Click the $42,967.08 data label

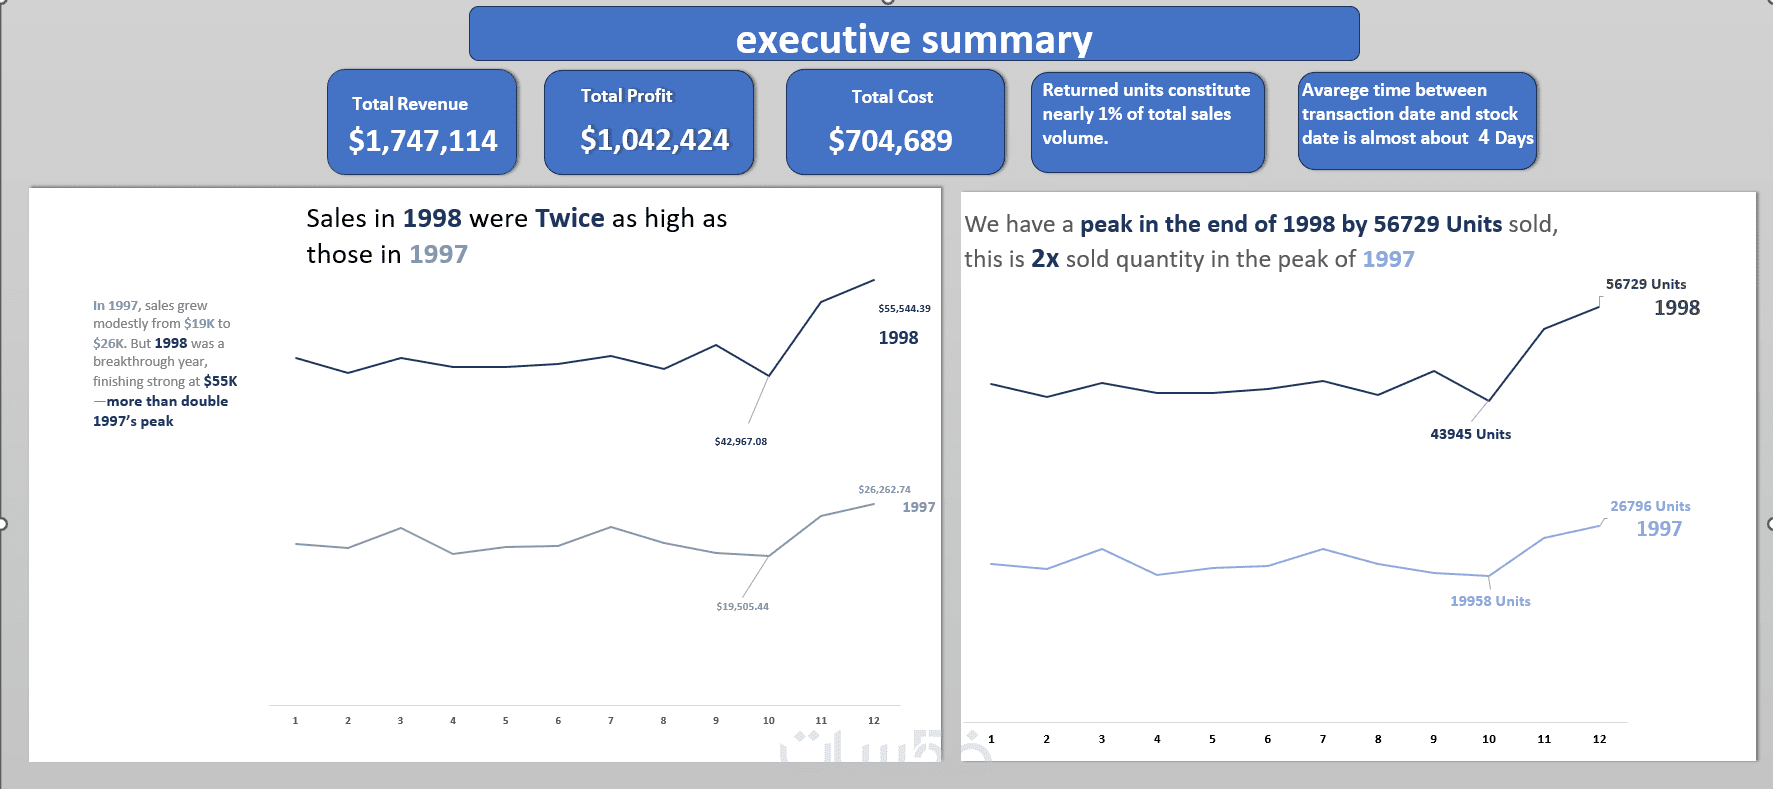[x=741, y=441]
